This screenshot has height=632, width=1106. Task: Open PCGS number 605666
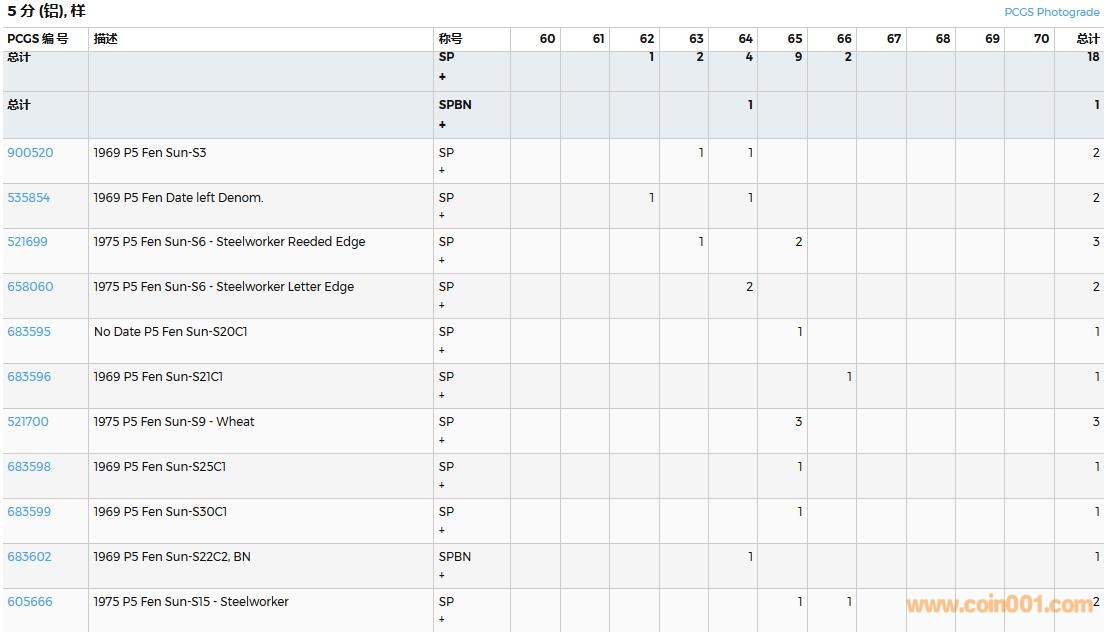click(30, 602)
